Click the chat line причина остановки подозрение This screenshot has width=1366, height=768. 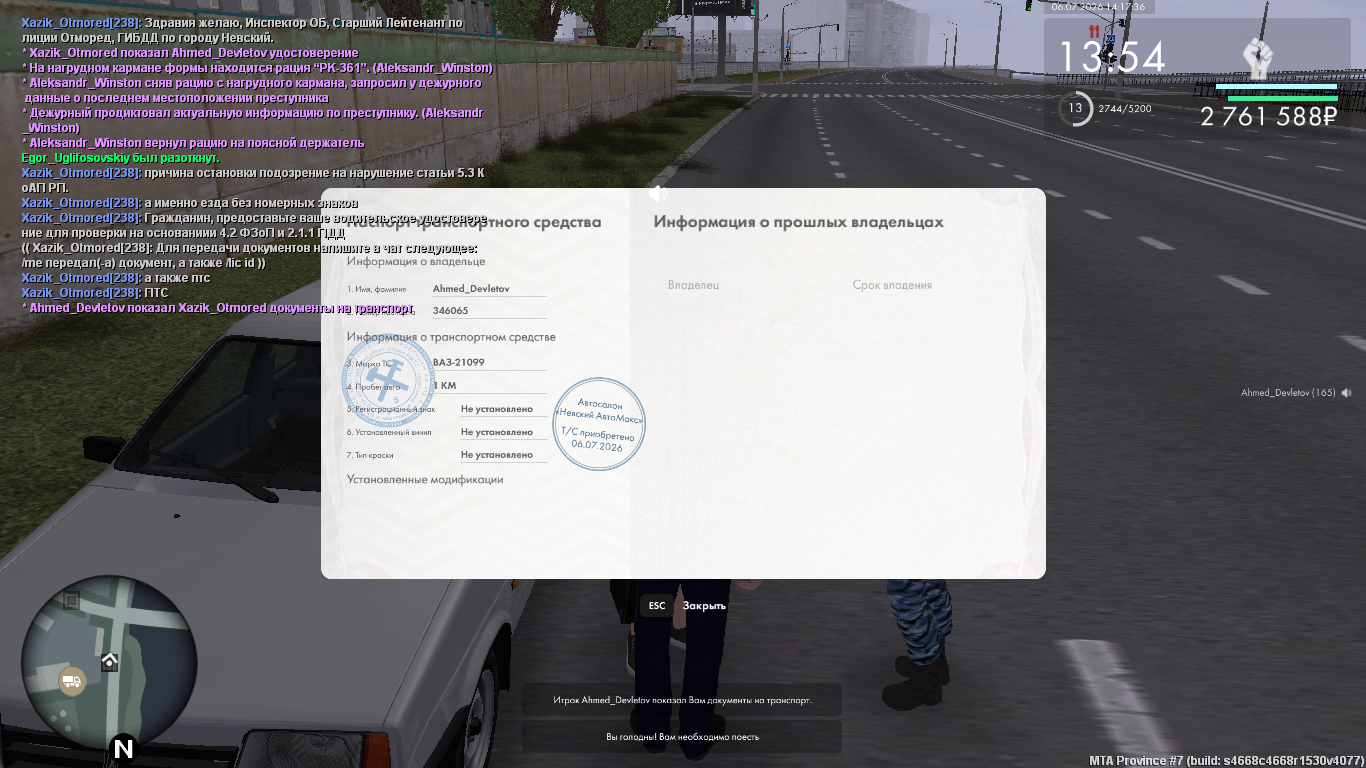click(253, 180)
